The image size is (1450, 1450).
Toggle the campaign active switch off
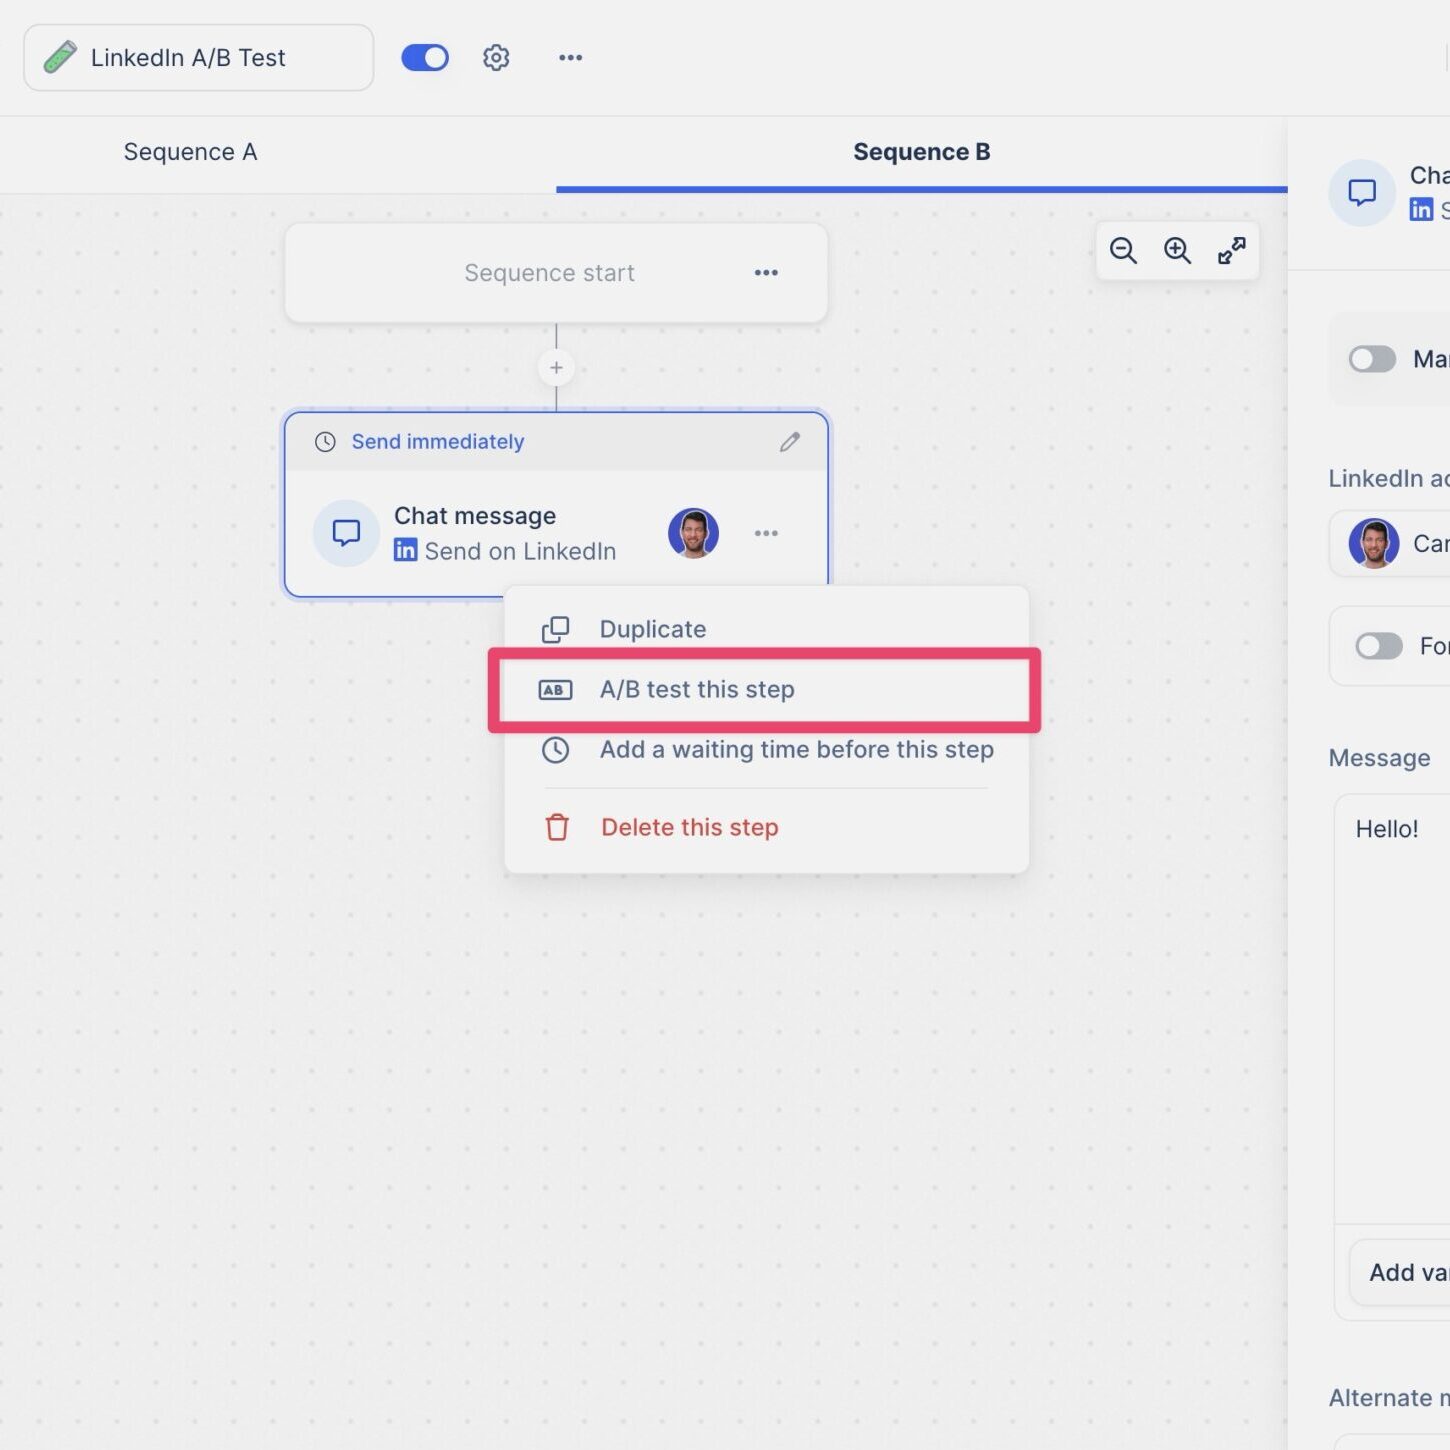tap(425, 58)
